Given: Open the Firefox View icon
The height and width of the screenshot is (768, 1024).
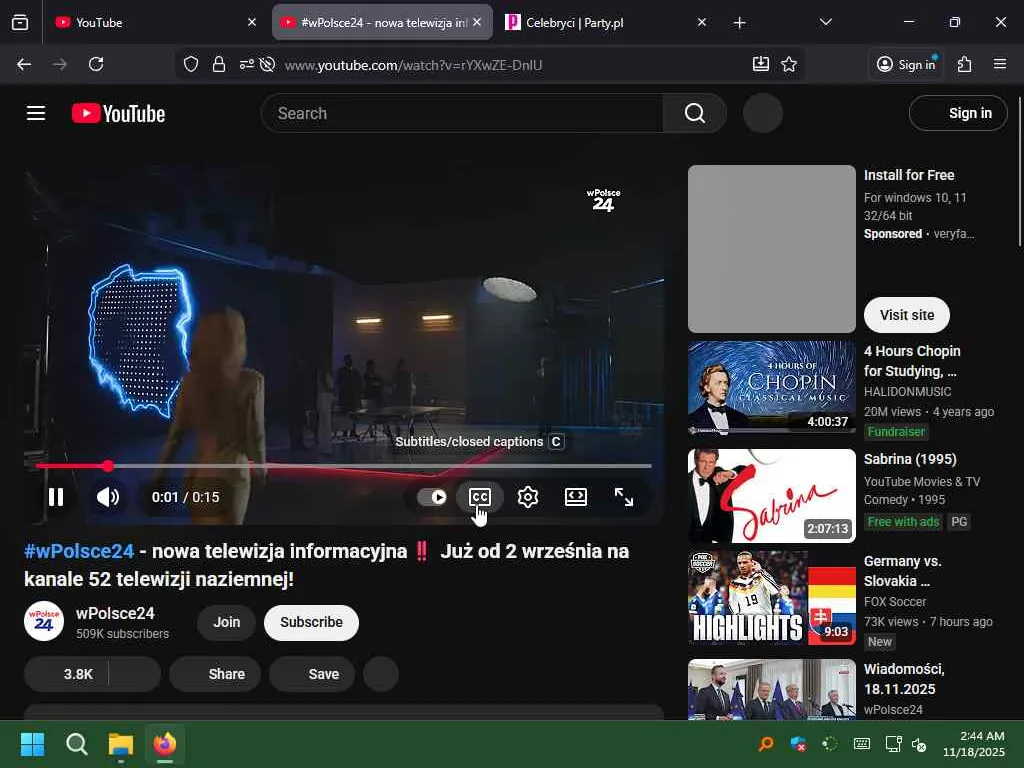Looking at the screenshot, I should pos(20,23).
